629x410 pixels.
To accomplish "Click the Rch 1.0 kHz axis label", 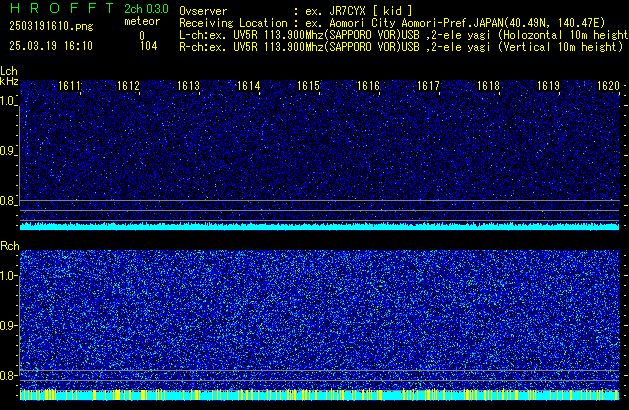I will [8, 276].
